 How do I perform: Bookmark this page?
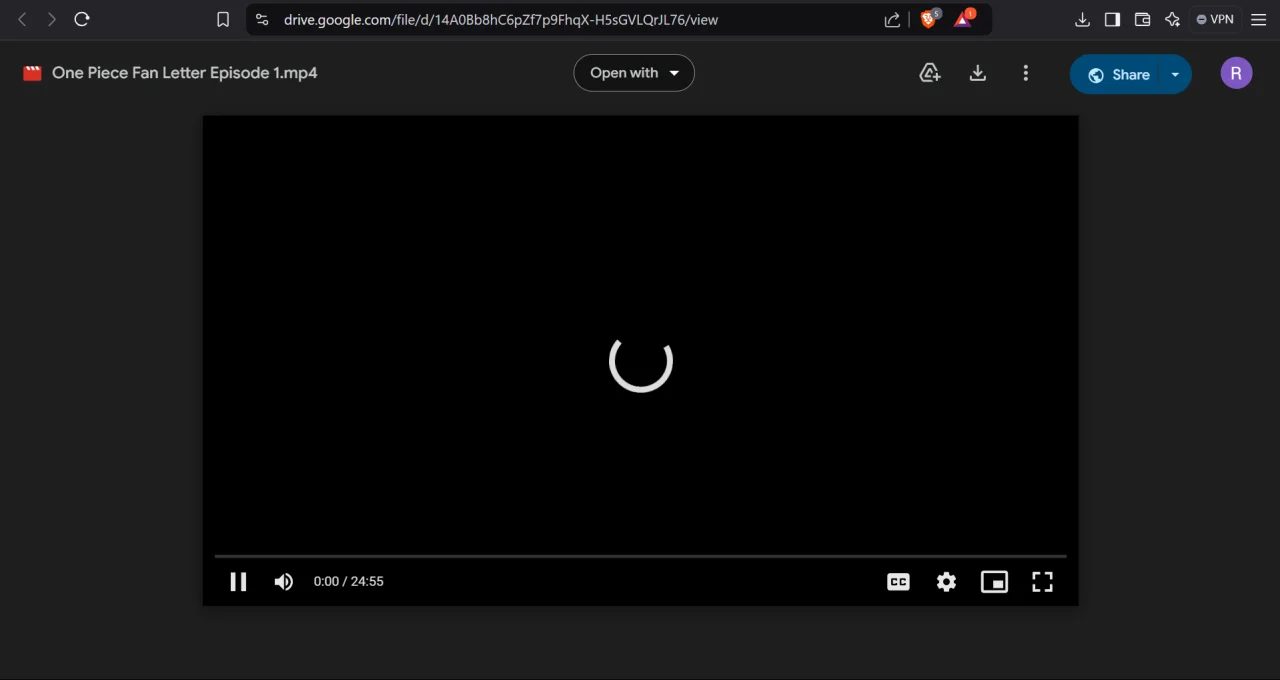click(x=223, y=19)
